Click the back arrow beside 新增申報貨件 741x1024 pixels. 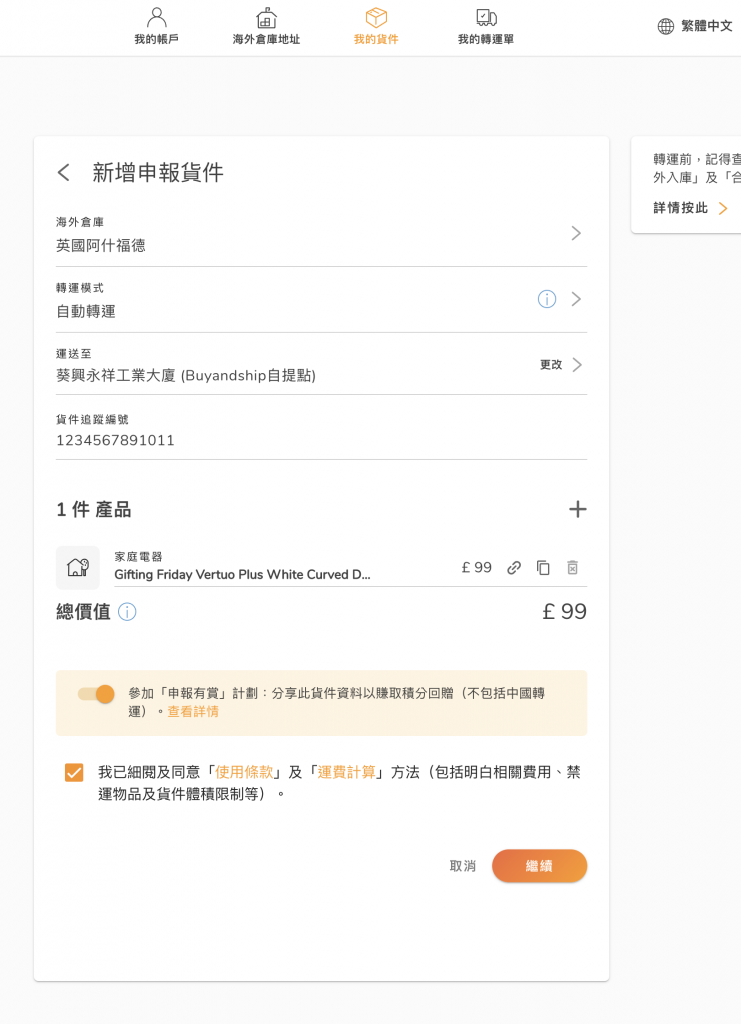coord(64,172)
